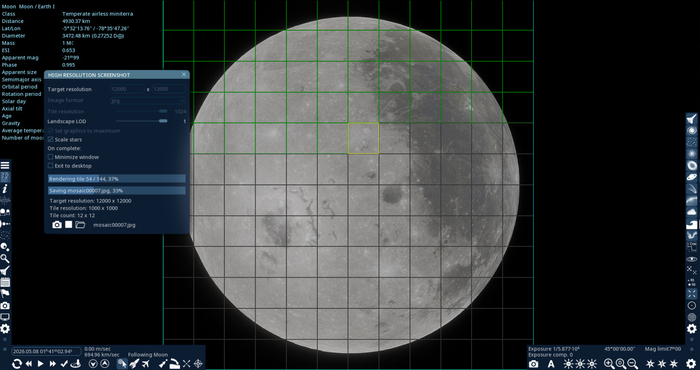
Task: Click the camera start-capture button in dialog
Action: click(x=57, y=224)
